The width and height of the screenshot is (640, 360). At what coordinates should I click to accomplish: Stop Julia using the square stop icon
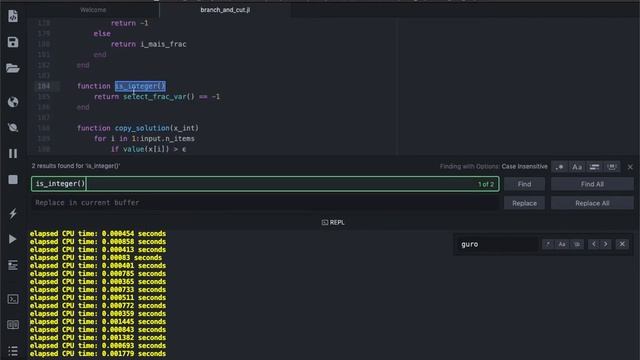coord(13,179)
